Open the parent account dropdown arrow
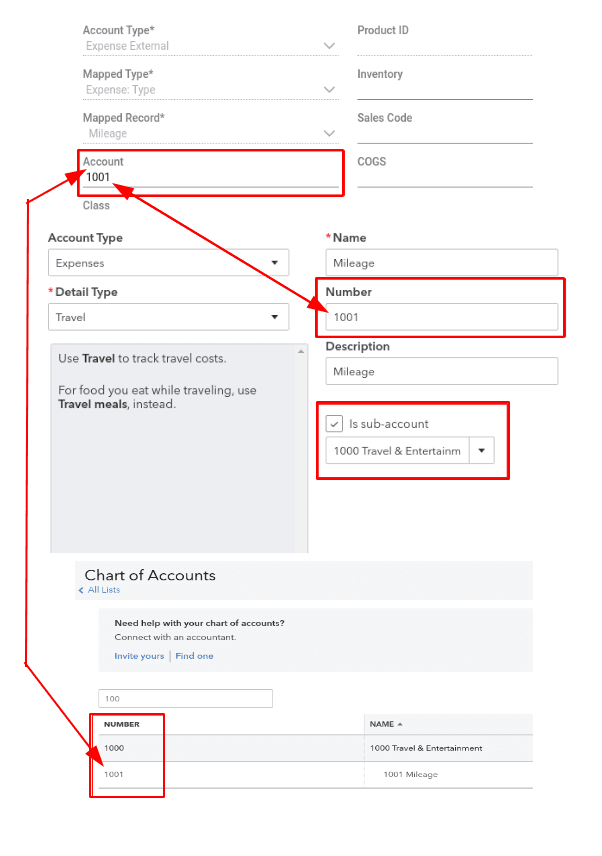 tap(481, 451)
